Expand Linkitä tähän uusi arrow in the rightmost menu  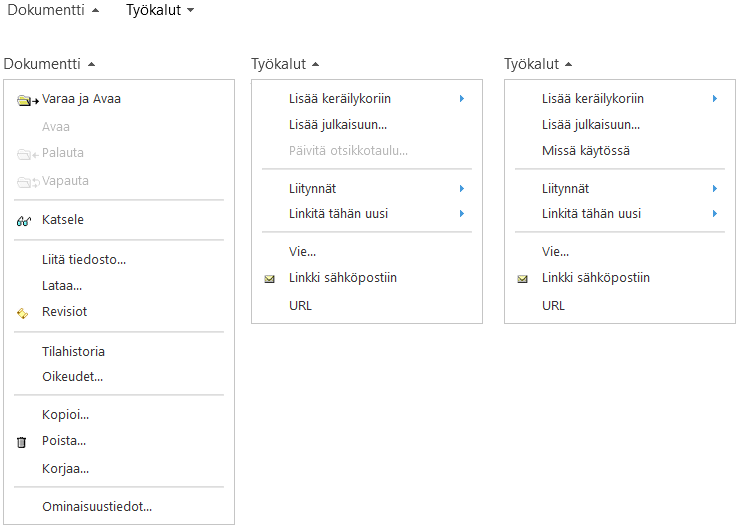(714, 213)
